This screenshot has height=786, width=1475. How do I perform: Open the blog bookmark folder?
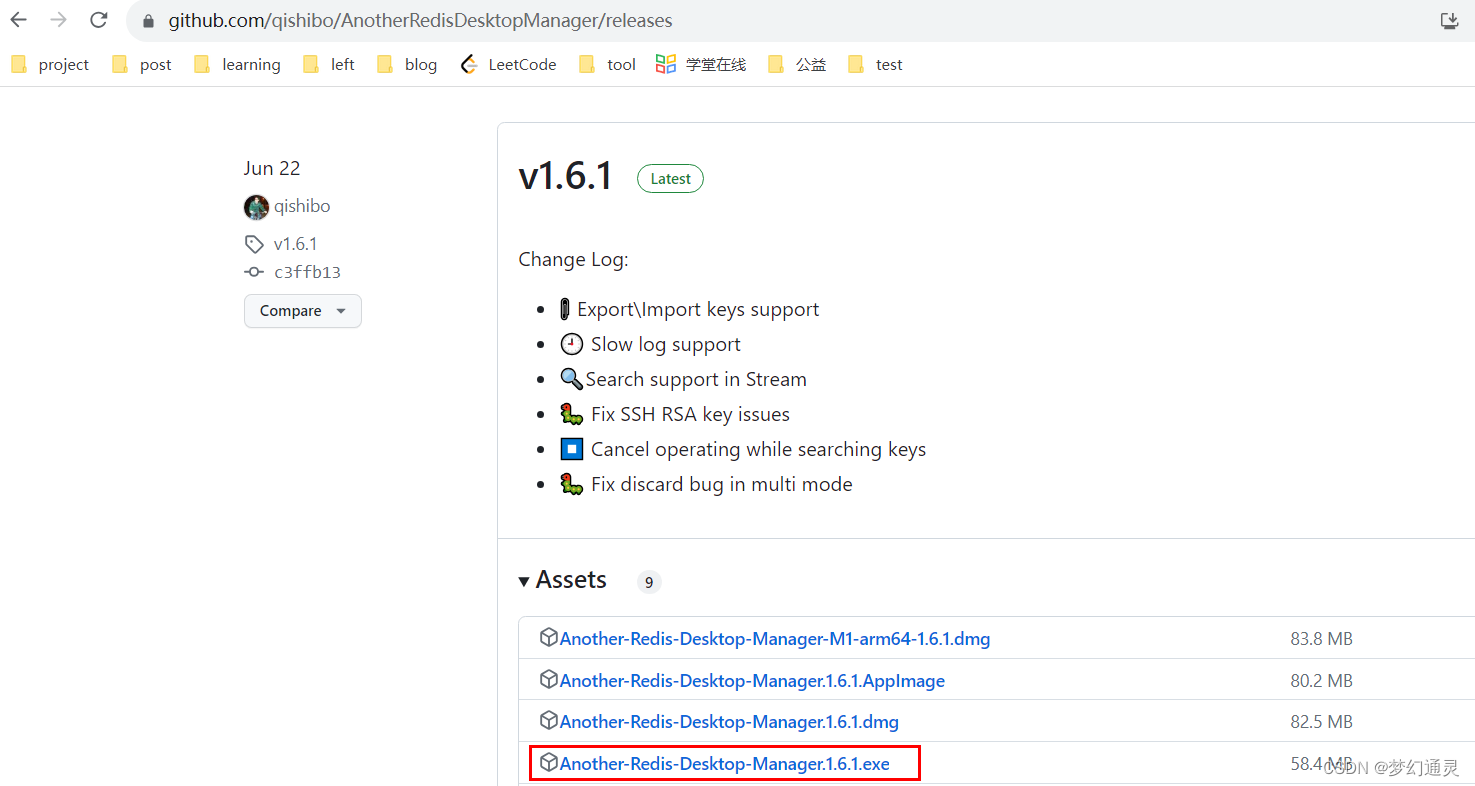coord(407,65)
